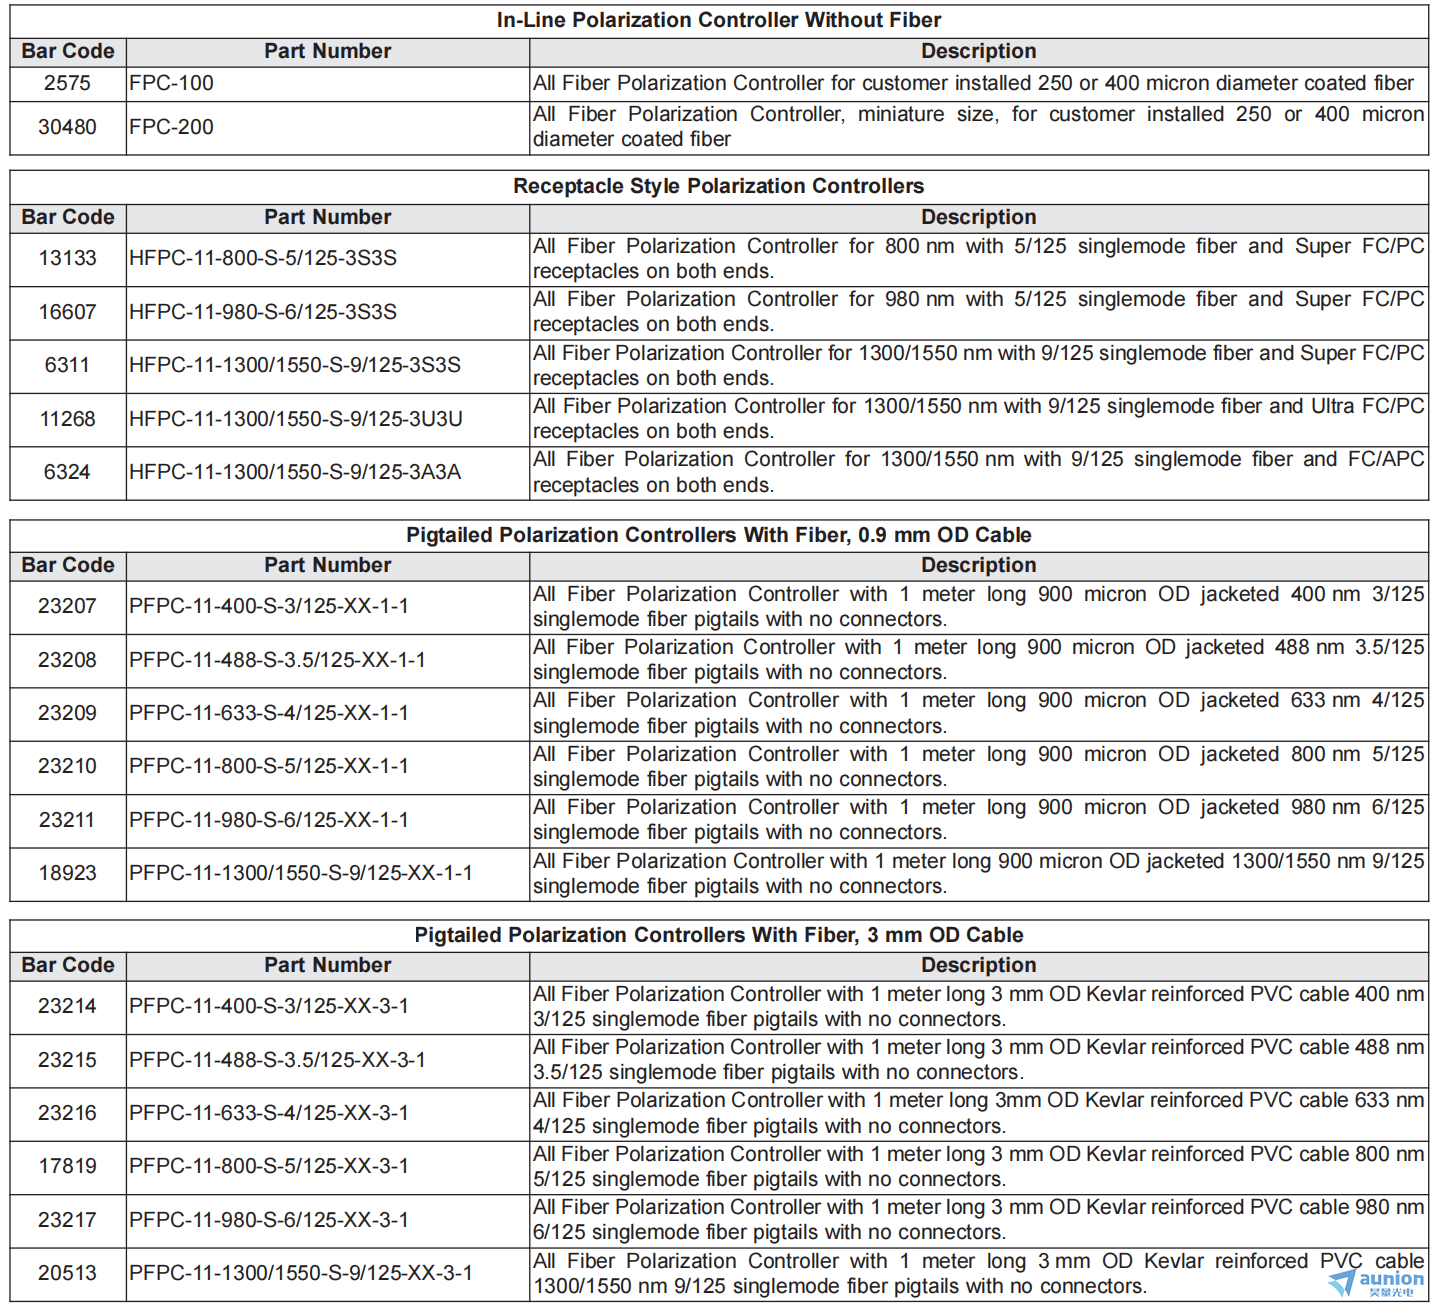Click part number "HFPC-11-1300/1550-S-9/125-3A3A"
Viewport: 1436px width, 1308px height.
(x=295, y=472)
